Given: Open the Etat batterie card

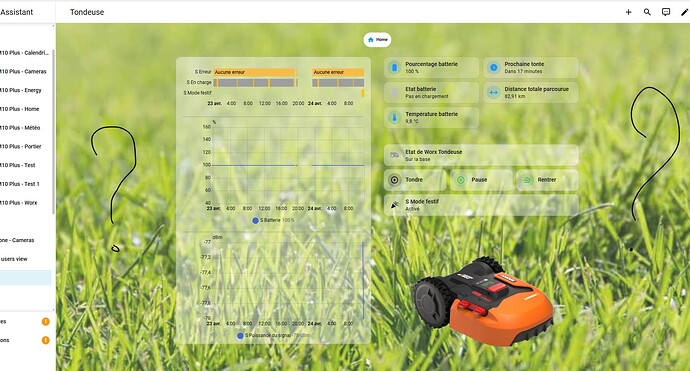Looking at the screenshot, I should point(432,92).
